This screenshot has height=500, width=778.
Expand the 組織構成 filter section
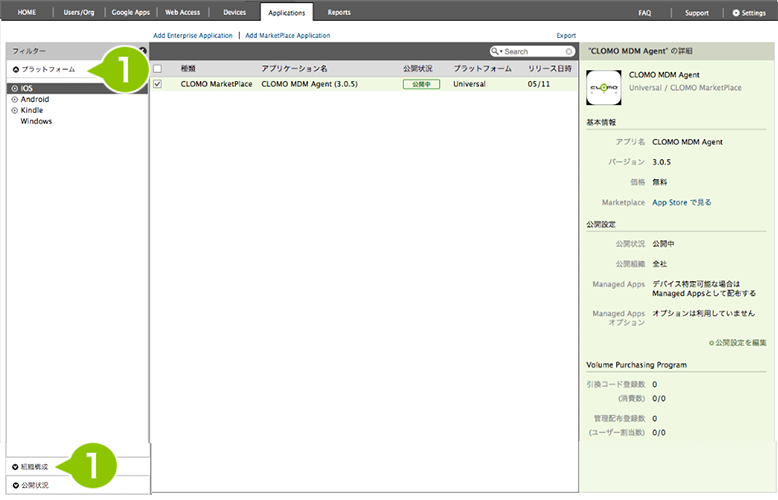pyautogui.click(x=30, y=467)
